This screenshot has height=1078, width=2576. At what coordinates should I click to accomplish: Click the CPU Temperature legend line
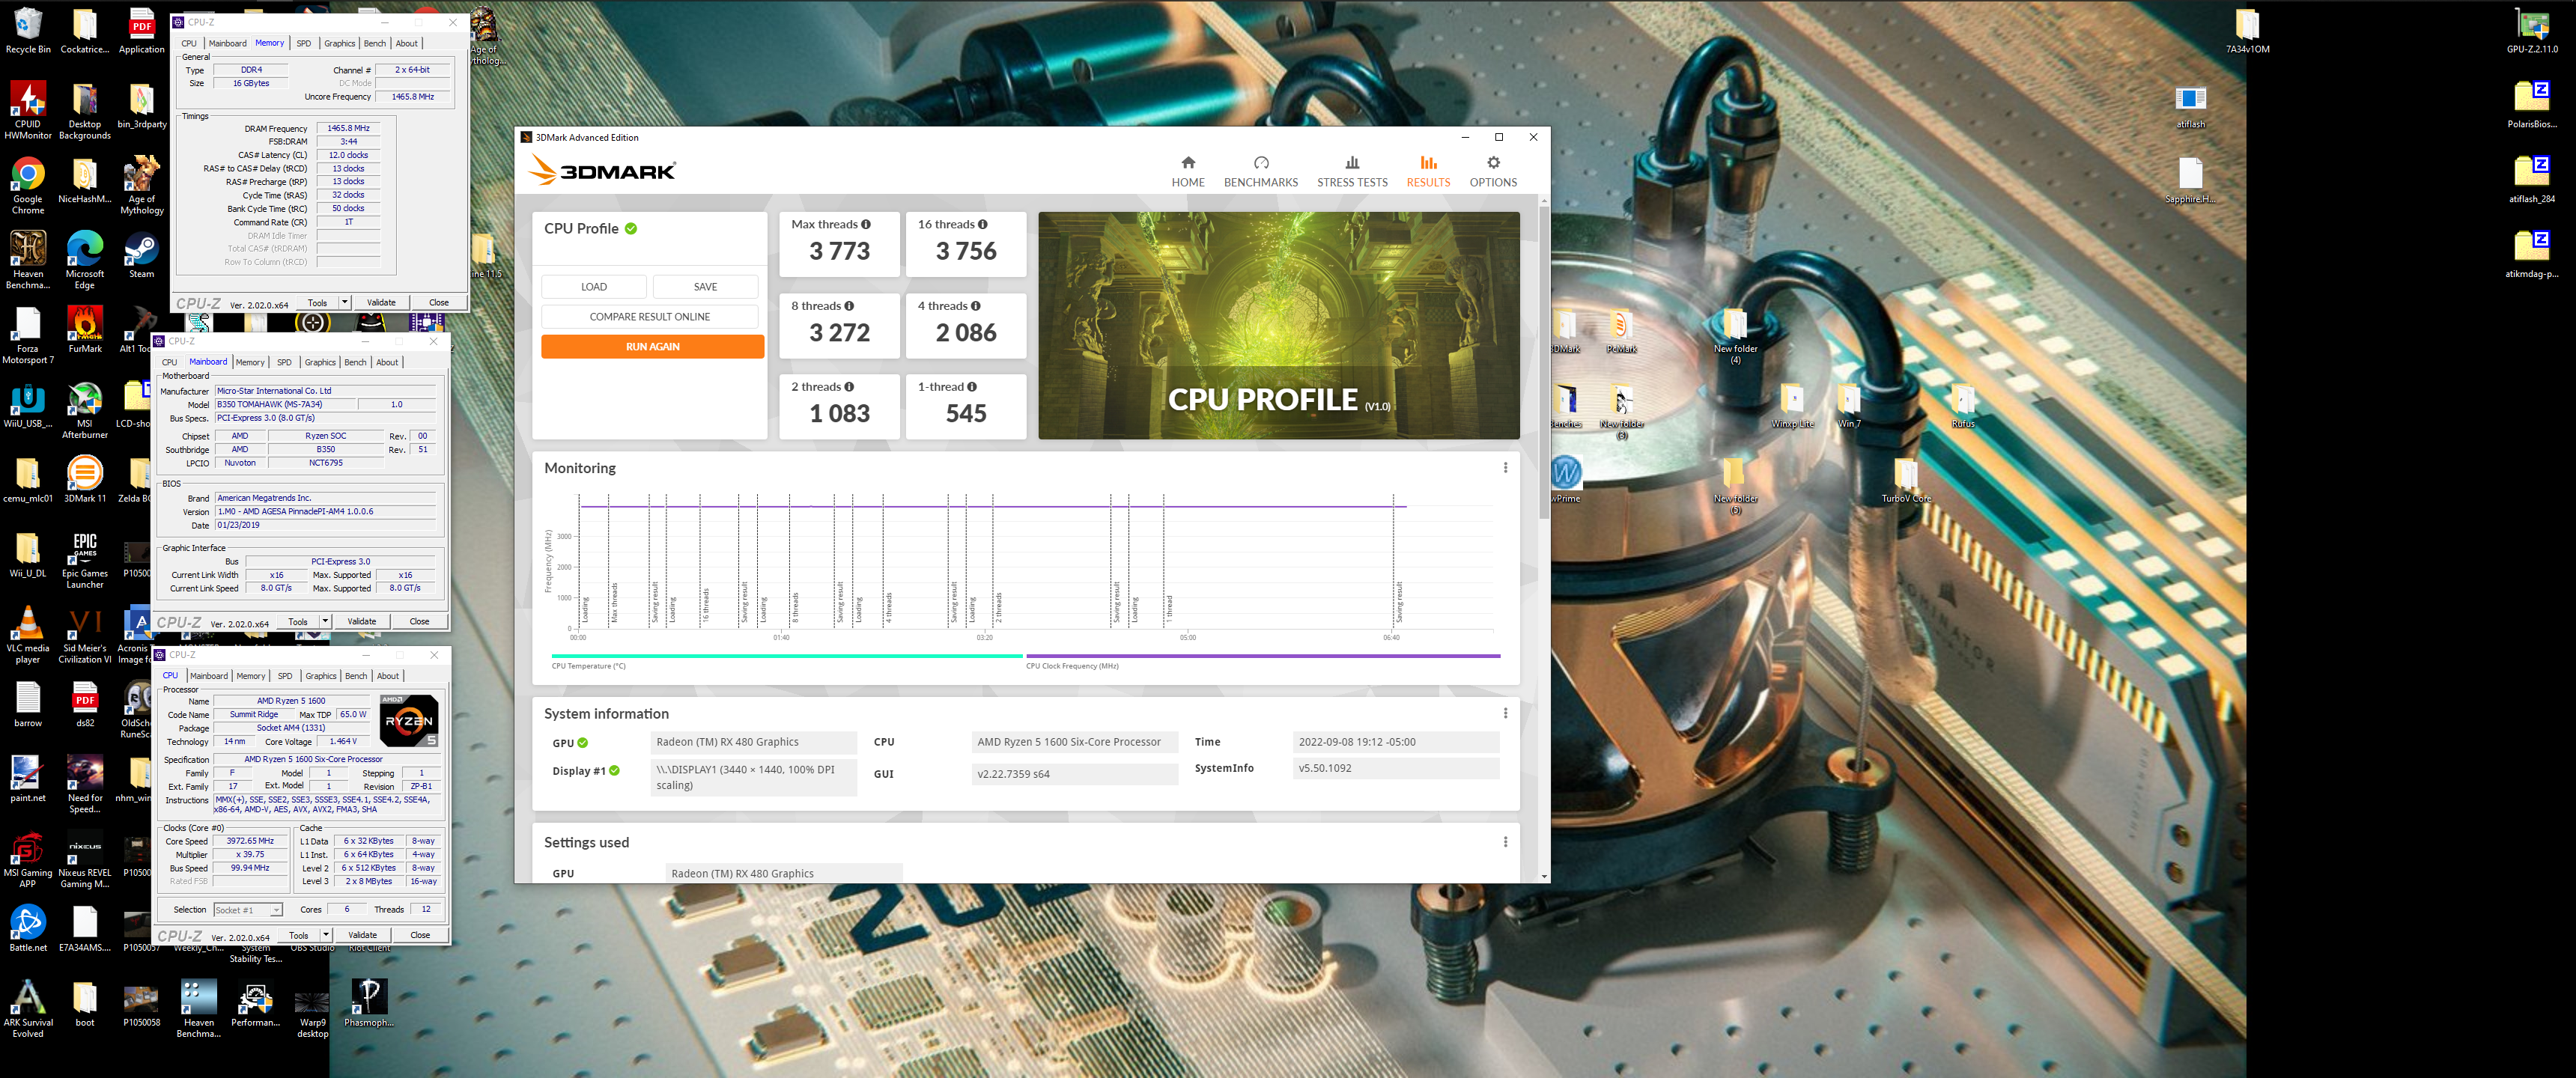point(786,656)
